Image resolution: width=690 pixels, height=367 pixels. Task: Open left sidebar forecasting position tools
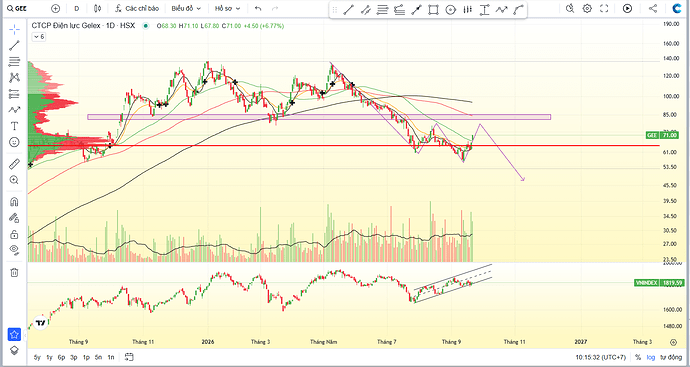click(15, 94)
